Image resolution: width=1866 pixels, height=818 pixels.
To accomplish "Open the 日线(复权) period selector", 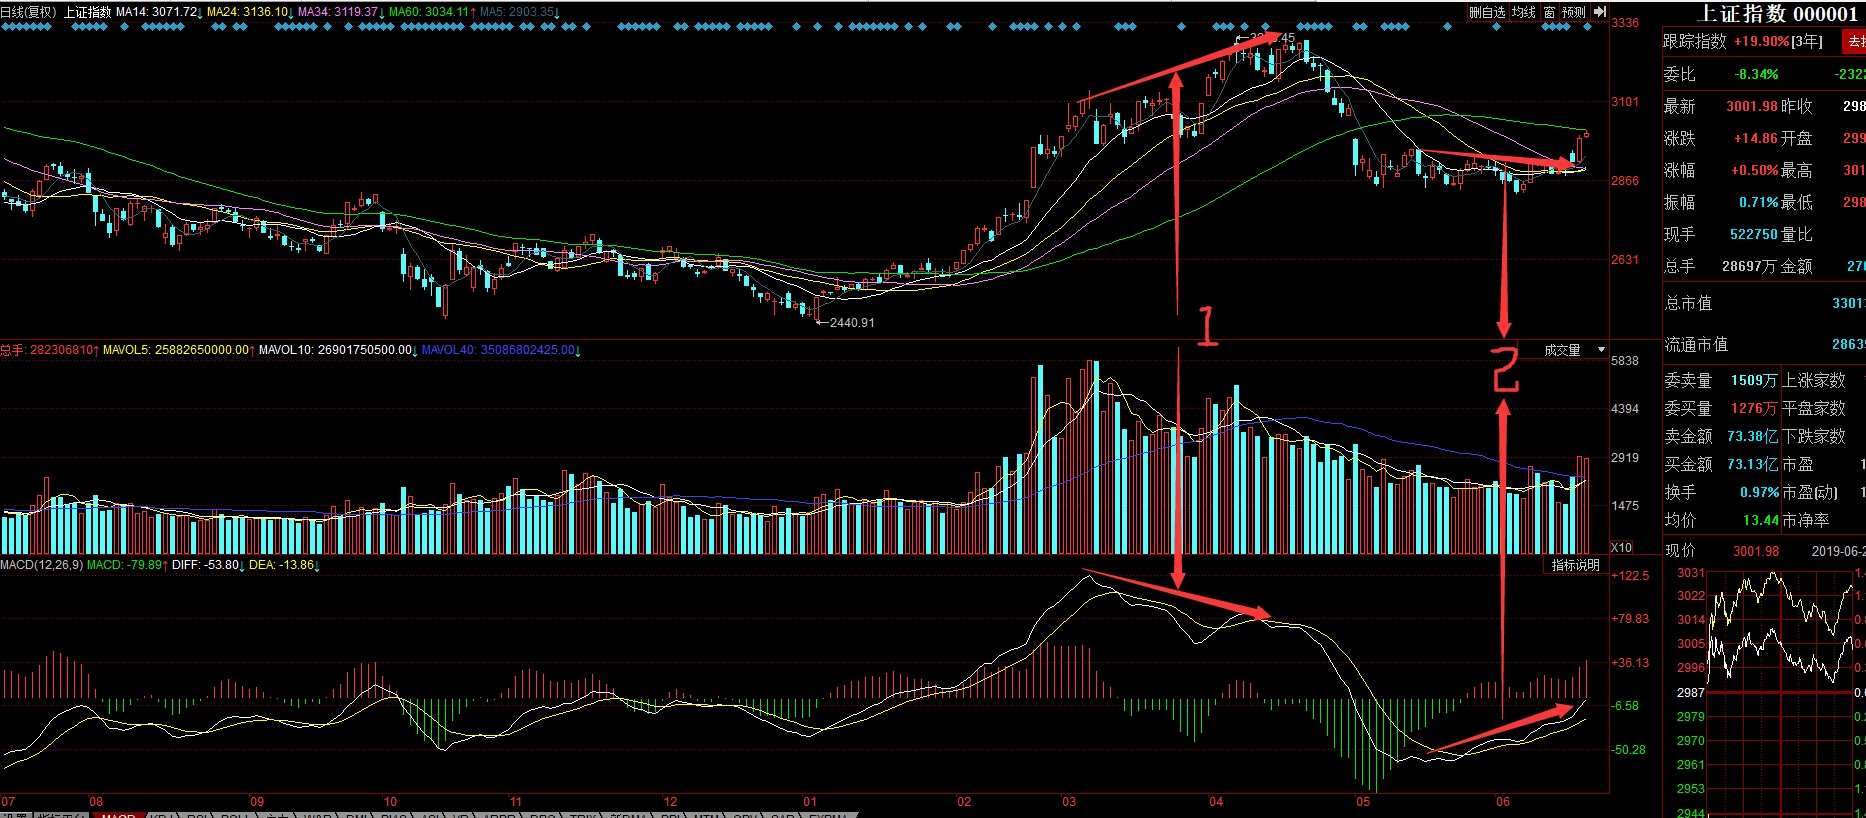I will point(28,12).
